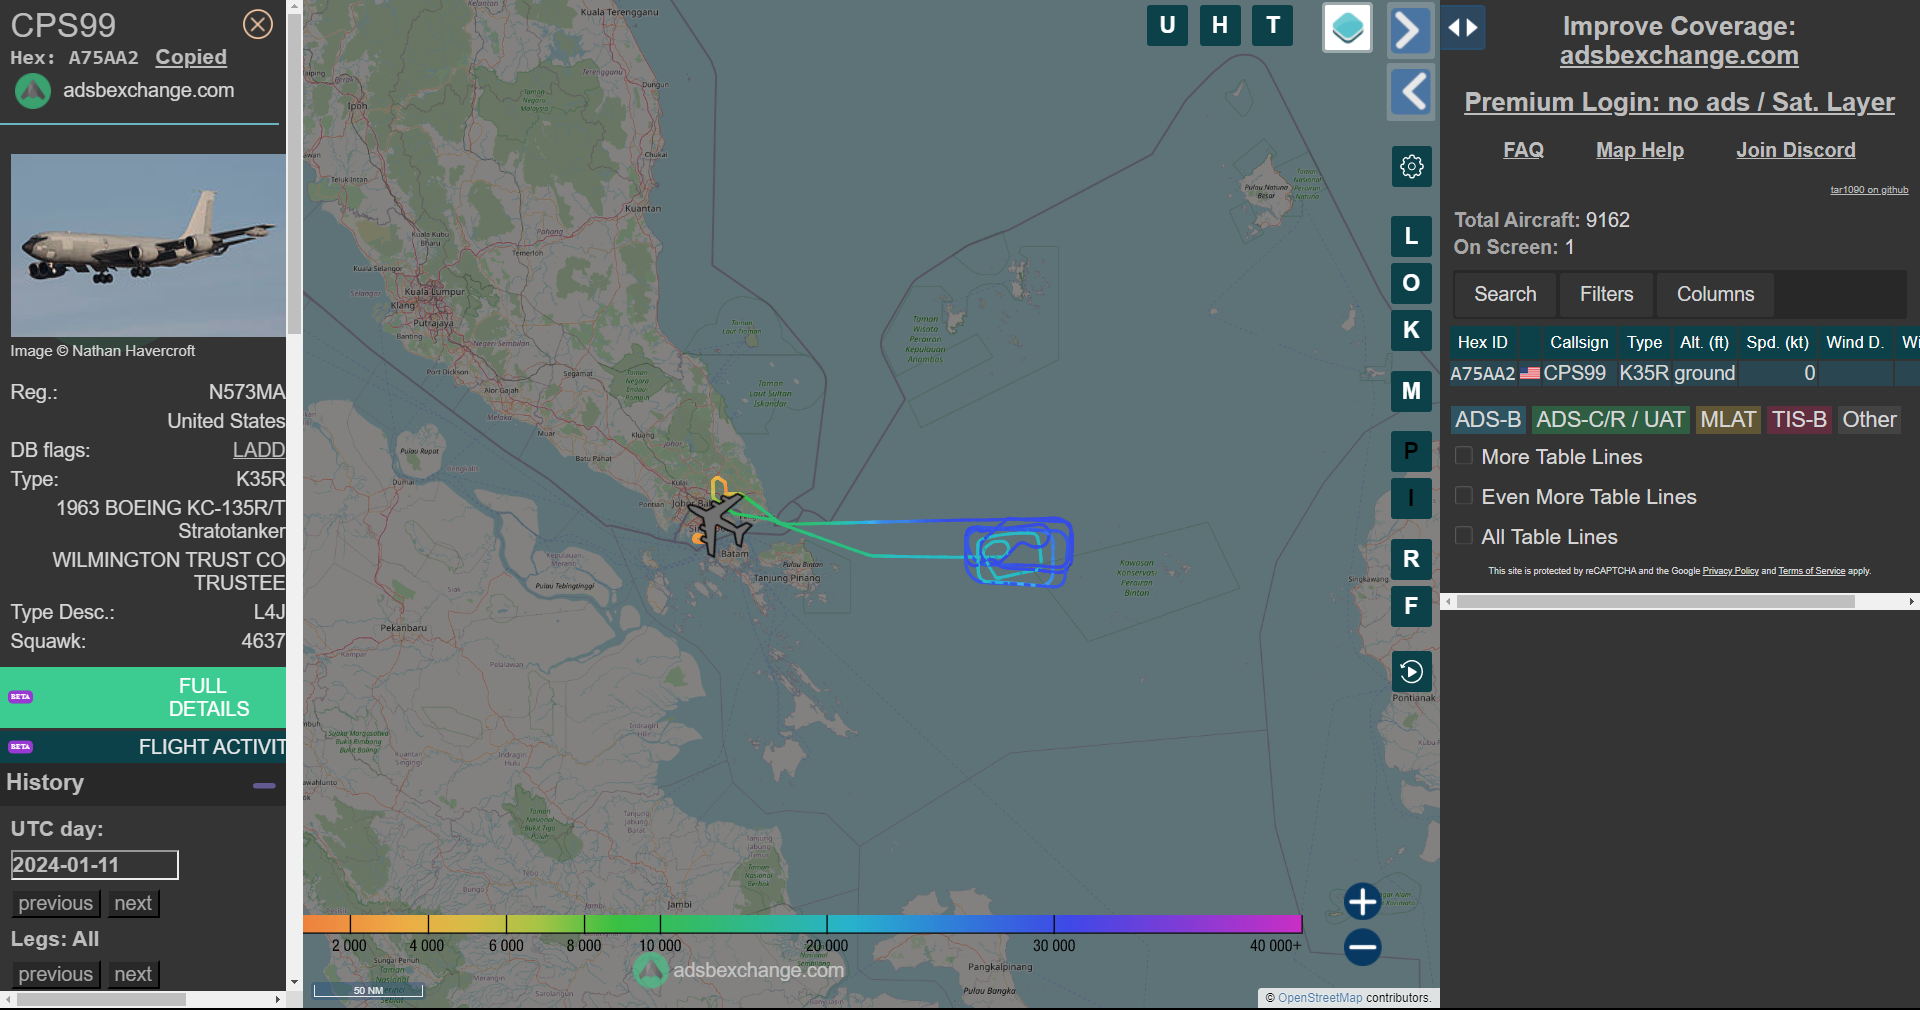Toggle the MLAT source filter
This screenshot has height=1010, width=1920.
point(1728,420)
